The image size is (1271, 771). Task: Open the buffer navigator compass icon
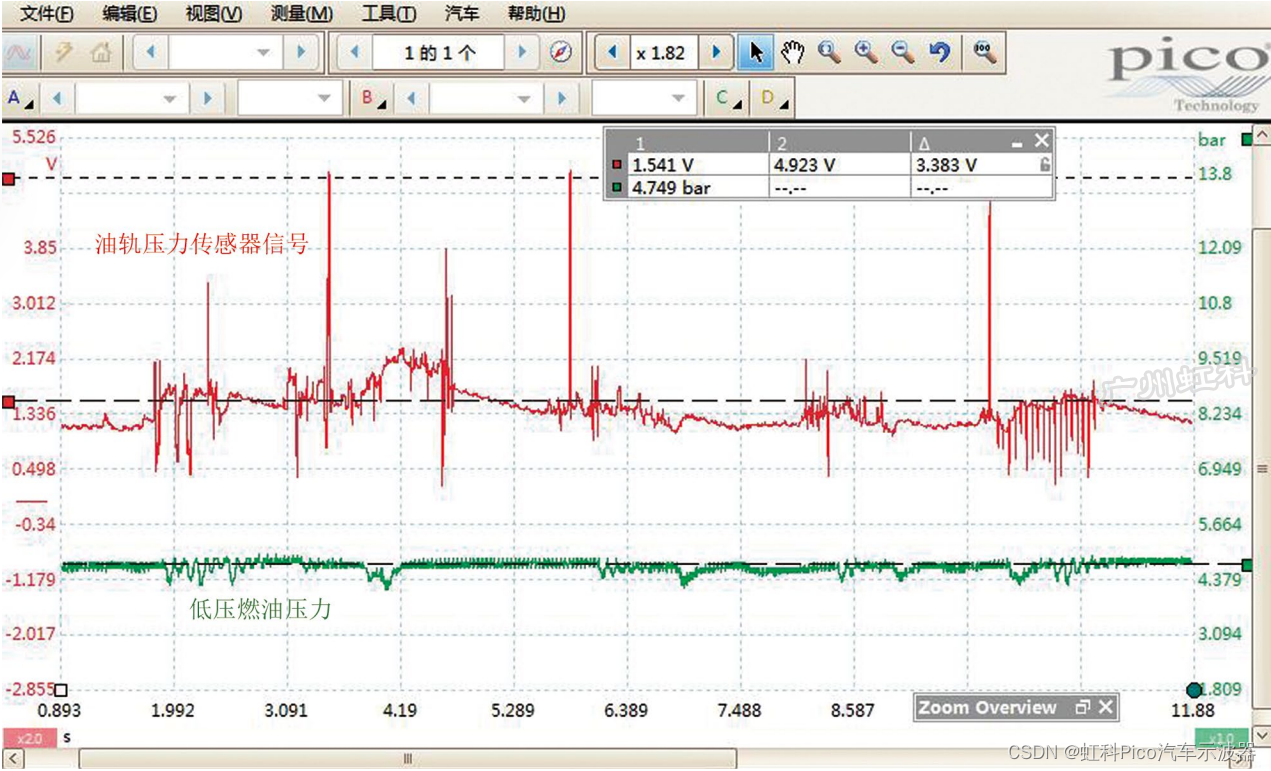561,52
